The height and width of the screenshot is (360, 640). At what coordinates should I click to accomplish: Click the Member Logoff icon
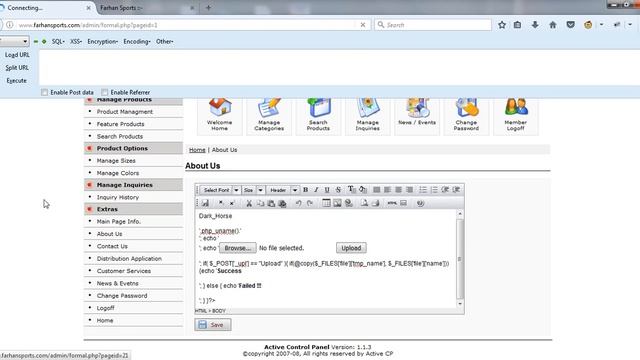click(x=516, y=115)
